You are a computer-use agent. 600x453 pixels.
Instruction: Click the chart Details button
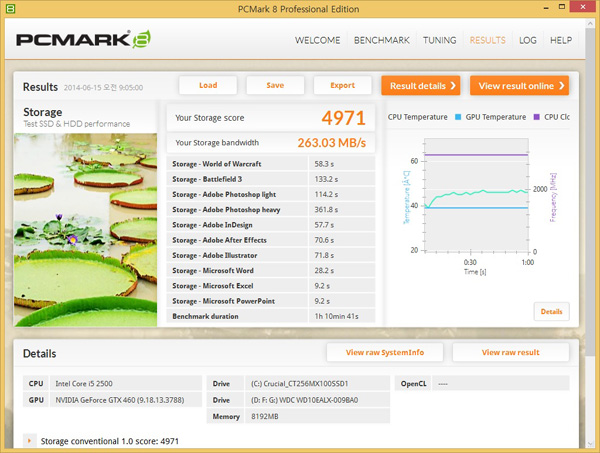click(551, 311)
